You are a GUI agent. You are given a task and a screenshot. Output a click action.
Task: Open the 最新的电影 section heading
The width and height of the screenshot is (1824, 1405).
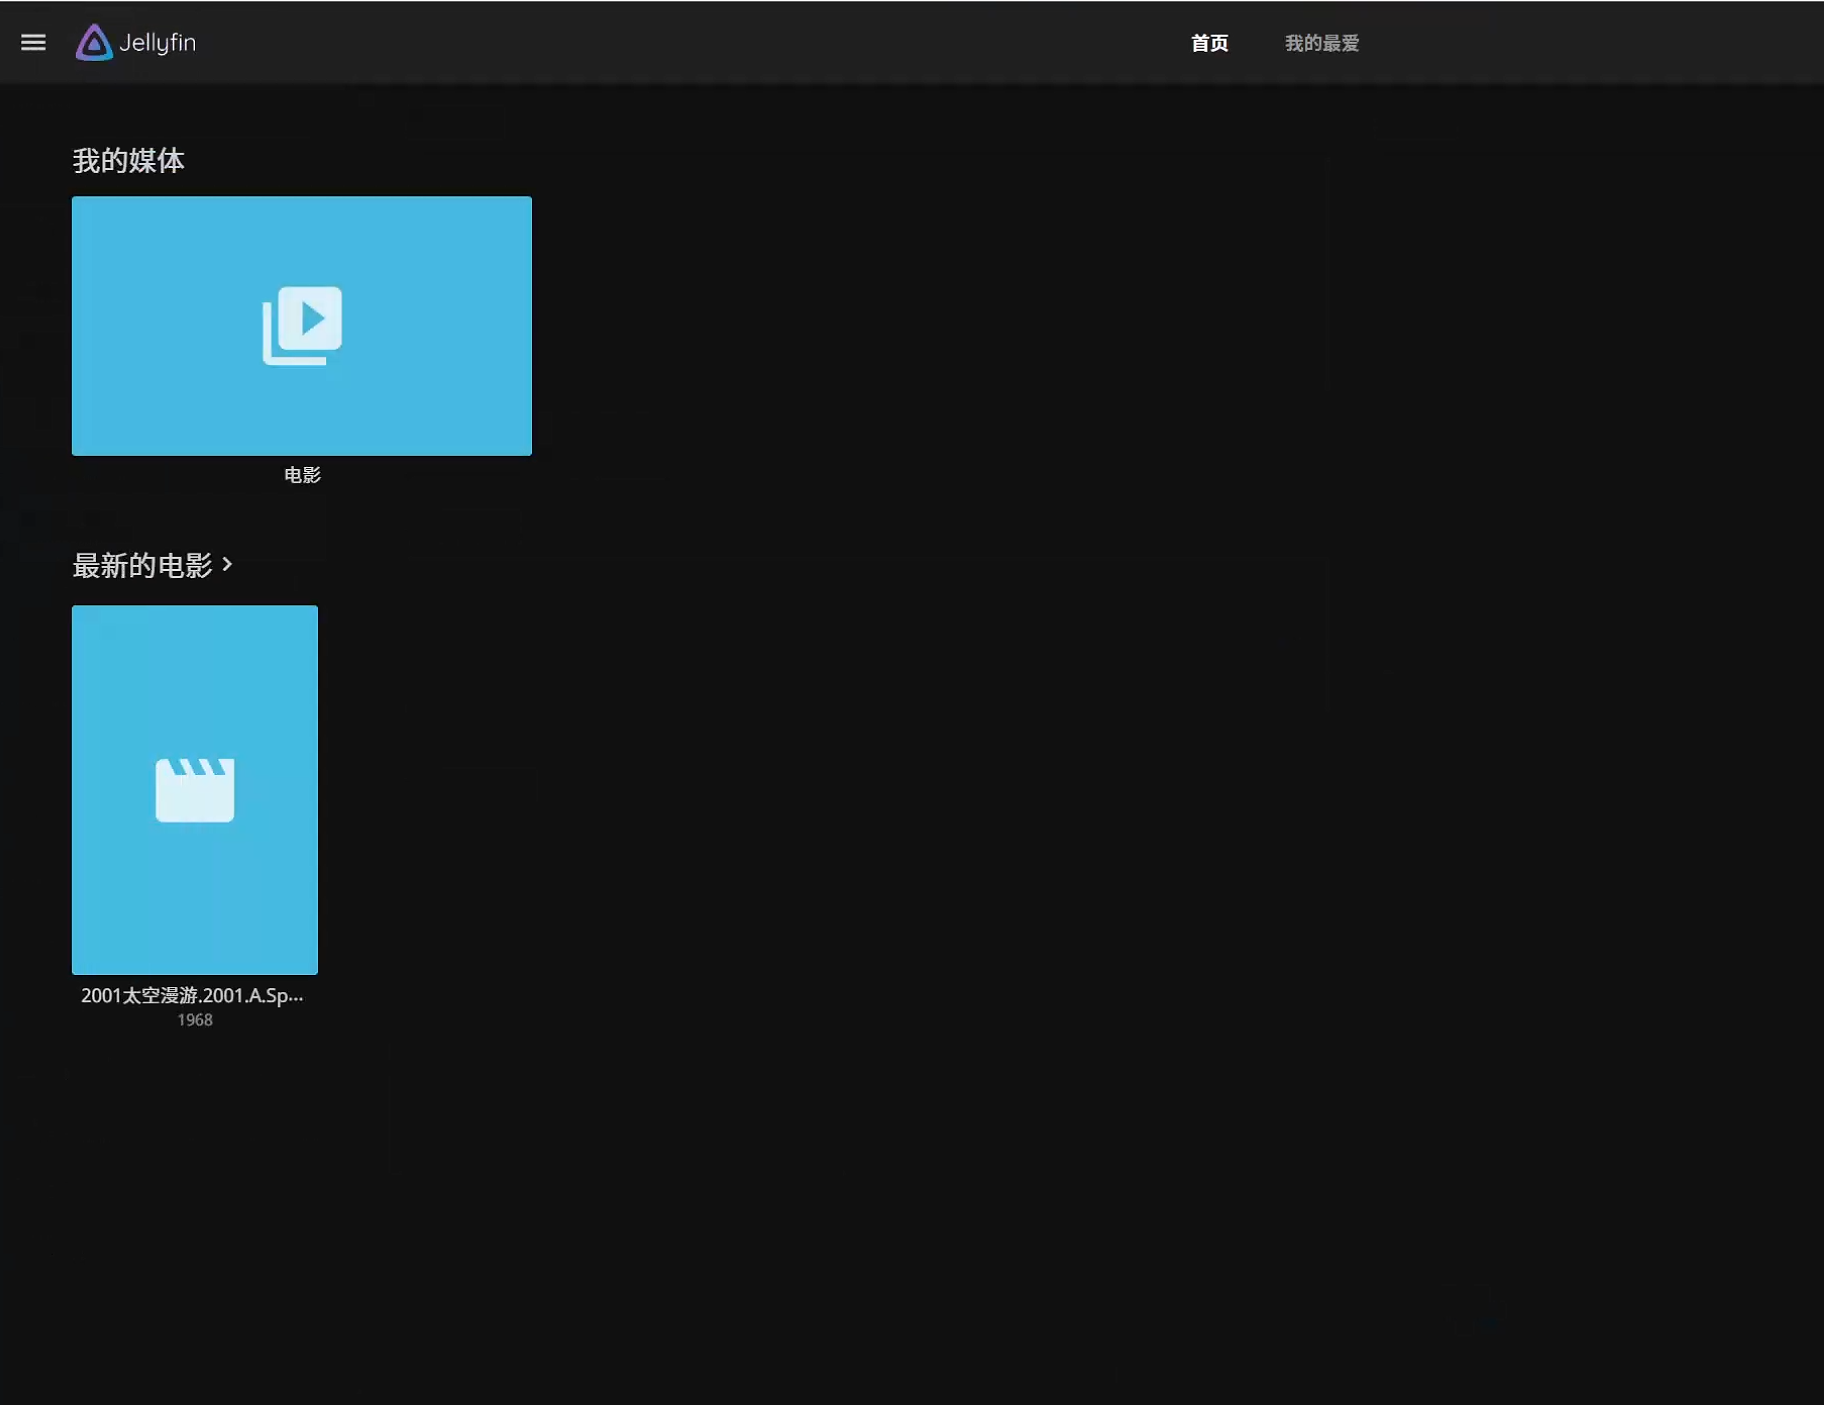pos(142,565)
